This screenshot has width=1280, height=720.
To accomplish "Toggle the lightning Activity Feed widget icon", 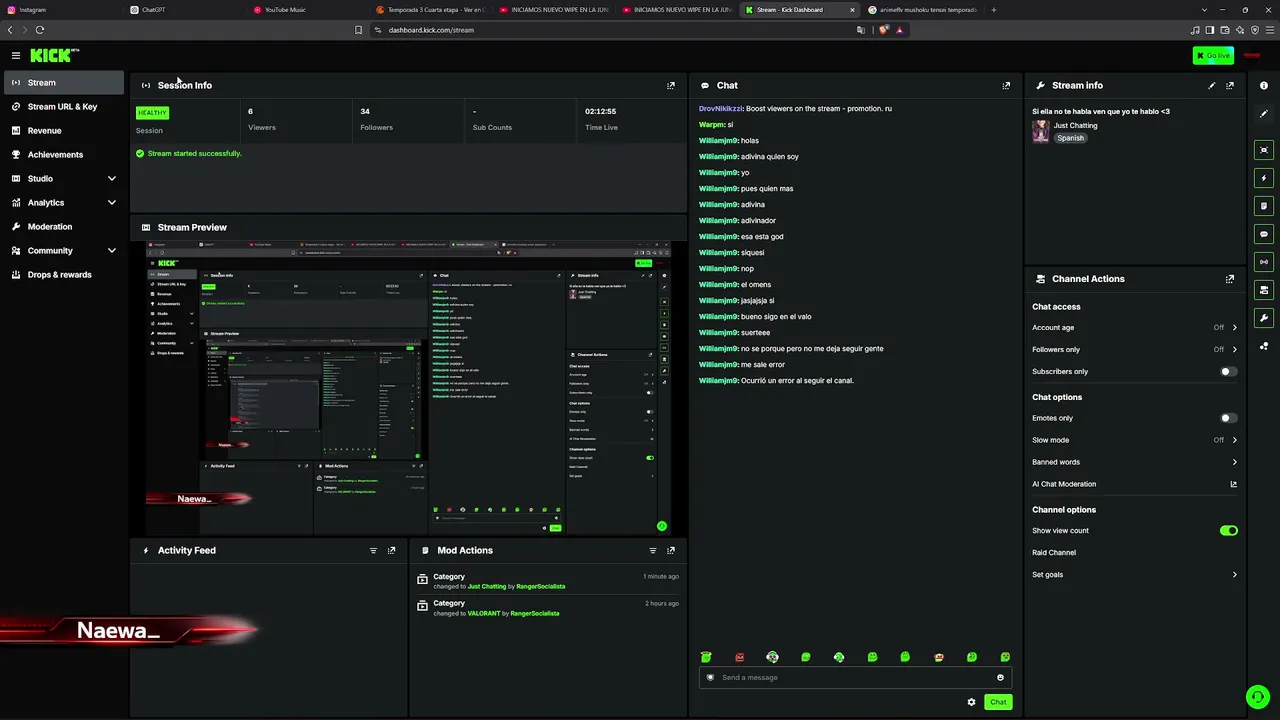I will point(1264,178).
